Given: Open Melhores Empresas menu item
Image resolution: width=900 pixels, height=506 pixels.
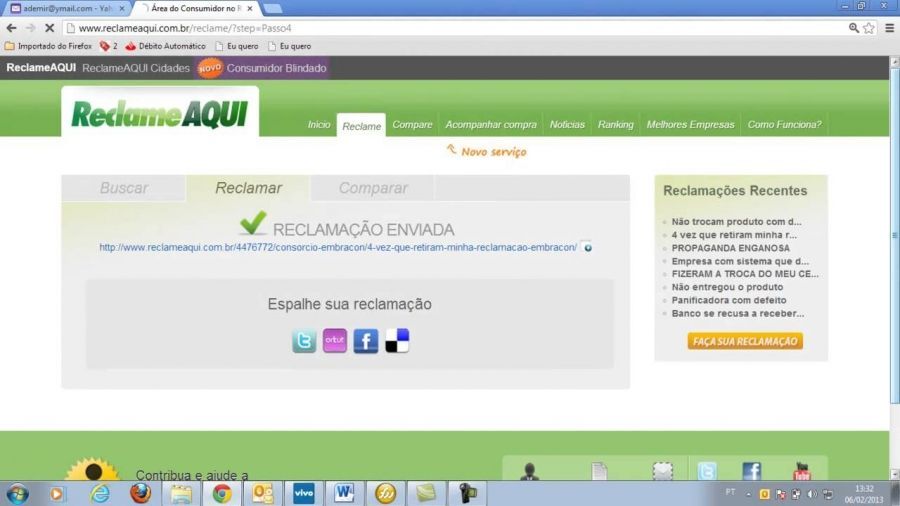Looking at the screenshot, I should click(690, 124).
